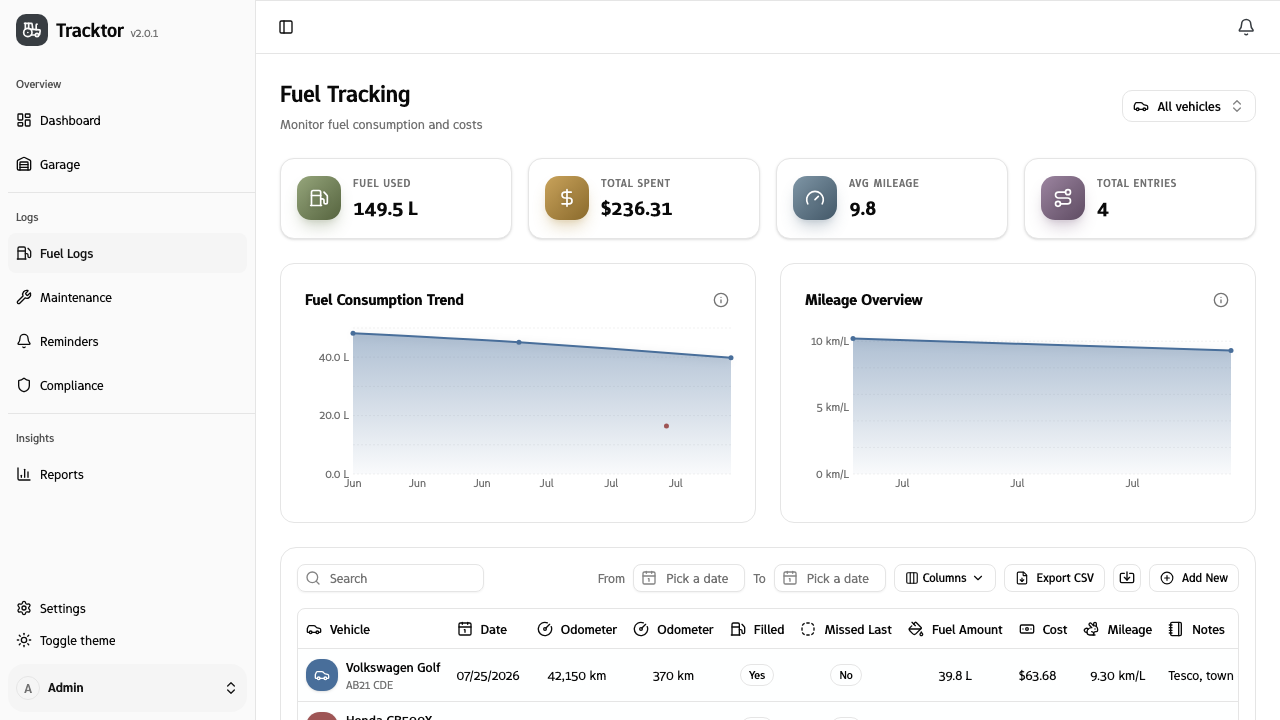The width and height of the screenshot is (1280, 720).
Task: Click the Avg Mileage gauge icon
Action: 815,198
